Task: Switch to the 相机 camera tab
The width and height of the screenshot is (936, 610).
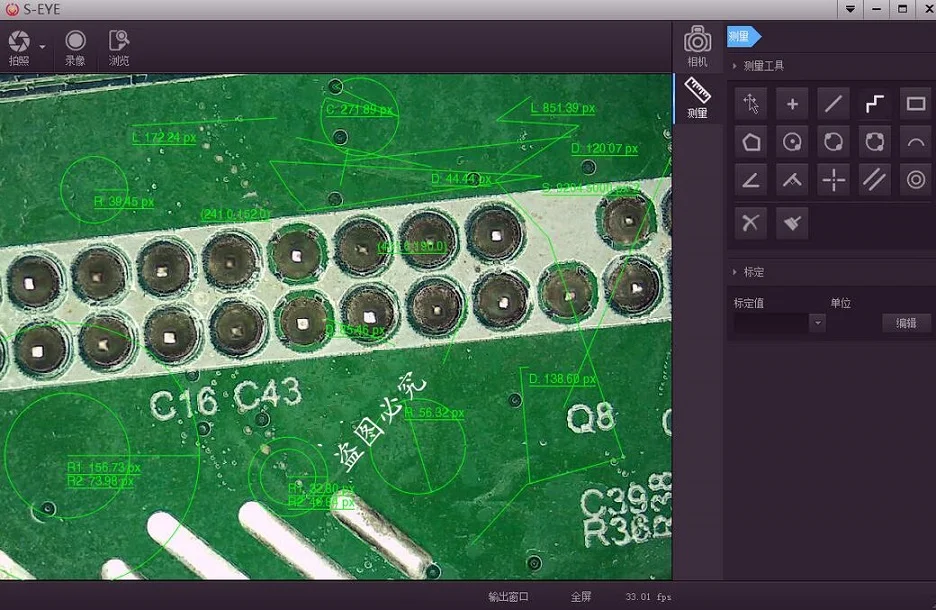Action: click(x=697, y=47)
